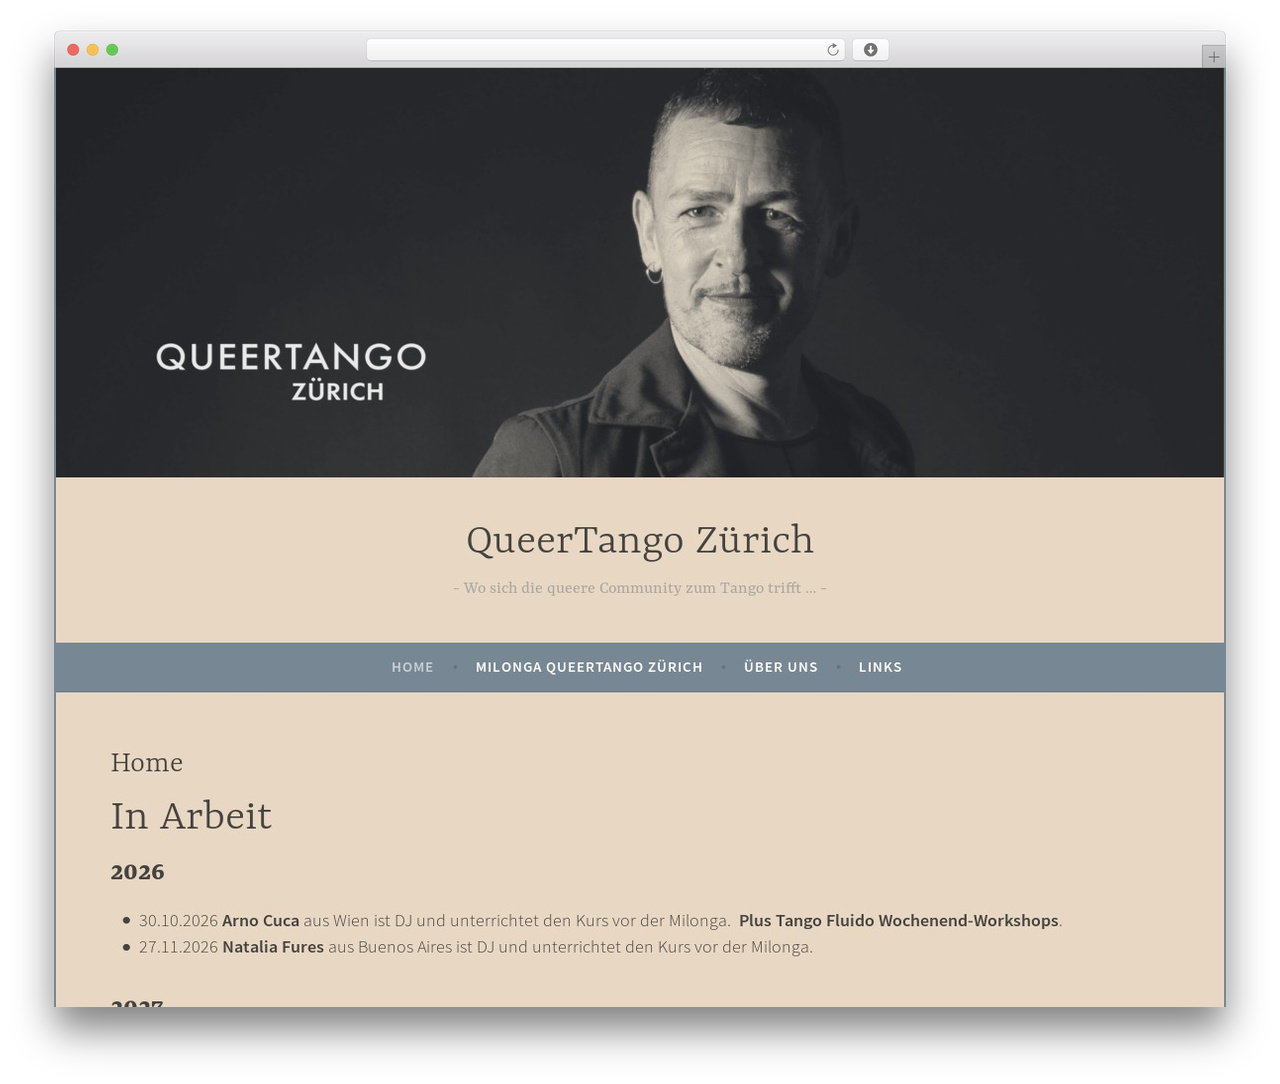Click the Home page heading
Image resolution: width=1280 pixels, height=1084 pixels.
pyautogui.click(x=147, y=763)
